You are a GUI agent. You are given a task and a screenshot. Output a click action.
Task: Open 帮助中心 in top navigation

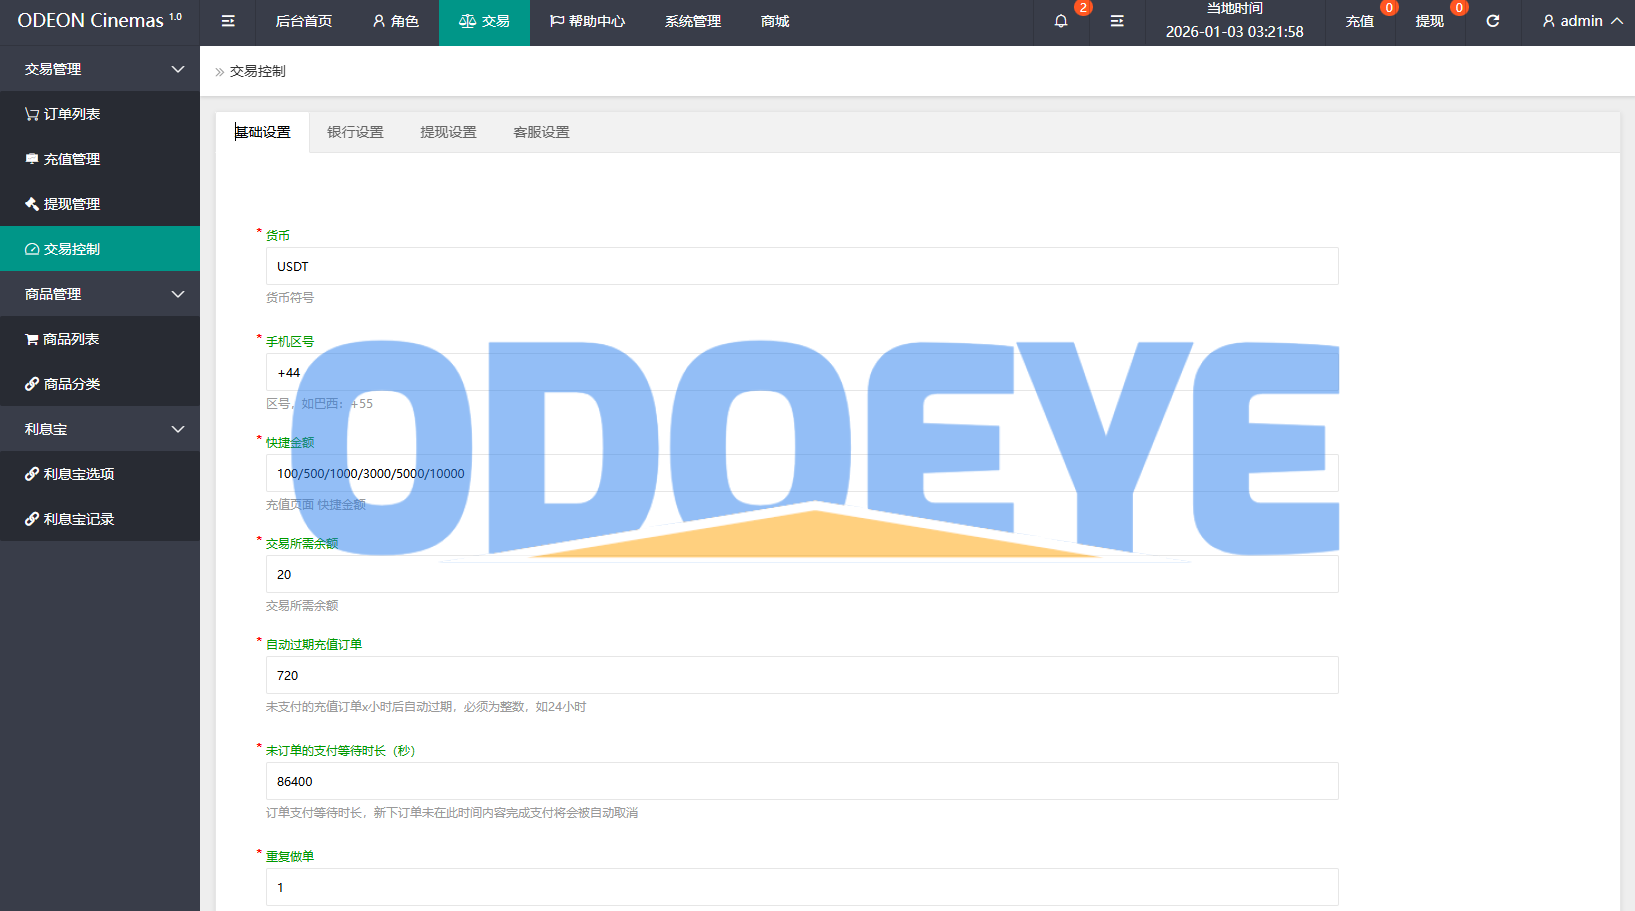click(x=587, y=21)
